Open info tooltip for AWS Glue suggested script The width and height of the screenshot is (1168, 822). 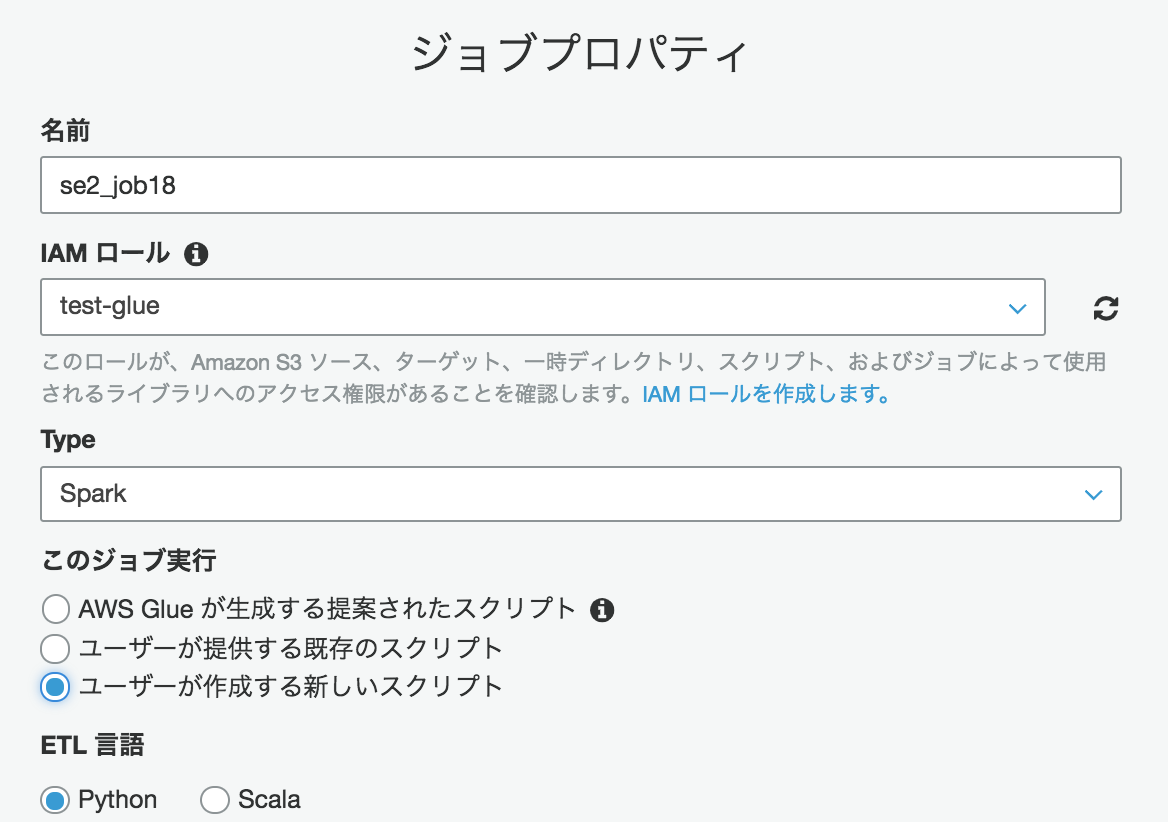[x=603, y=609]
